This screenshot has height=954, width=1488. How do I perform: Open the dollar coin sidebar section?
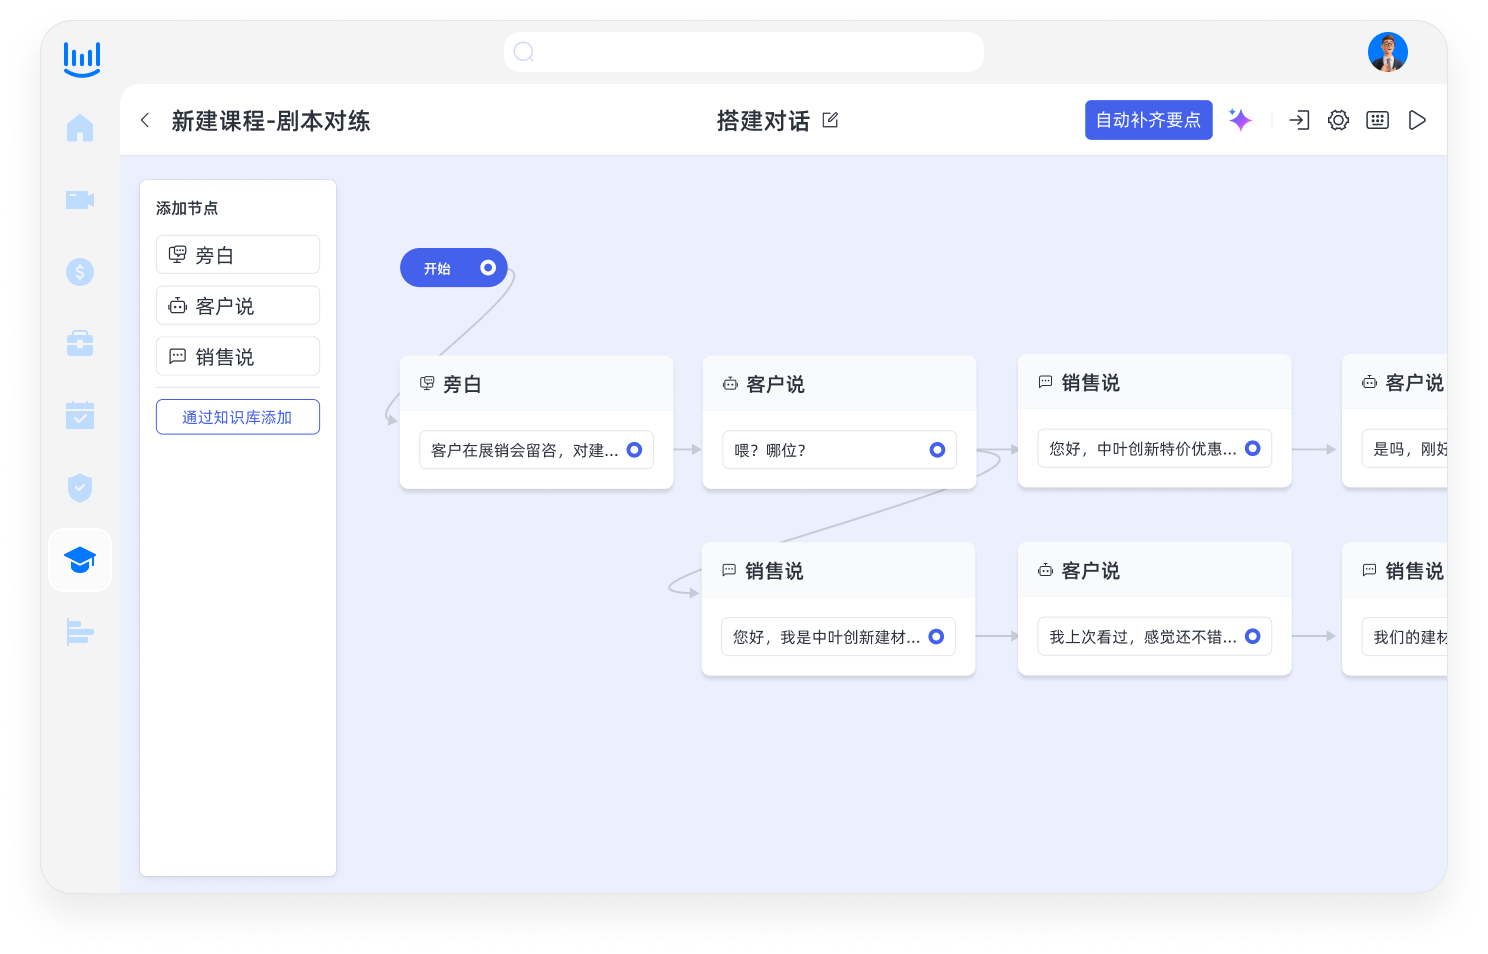pos(80,272)
